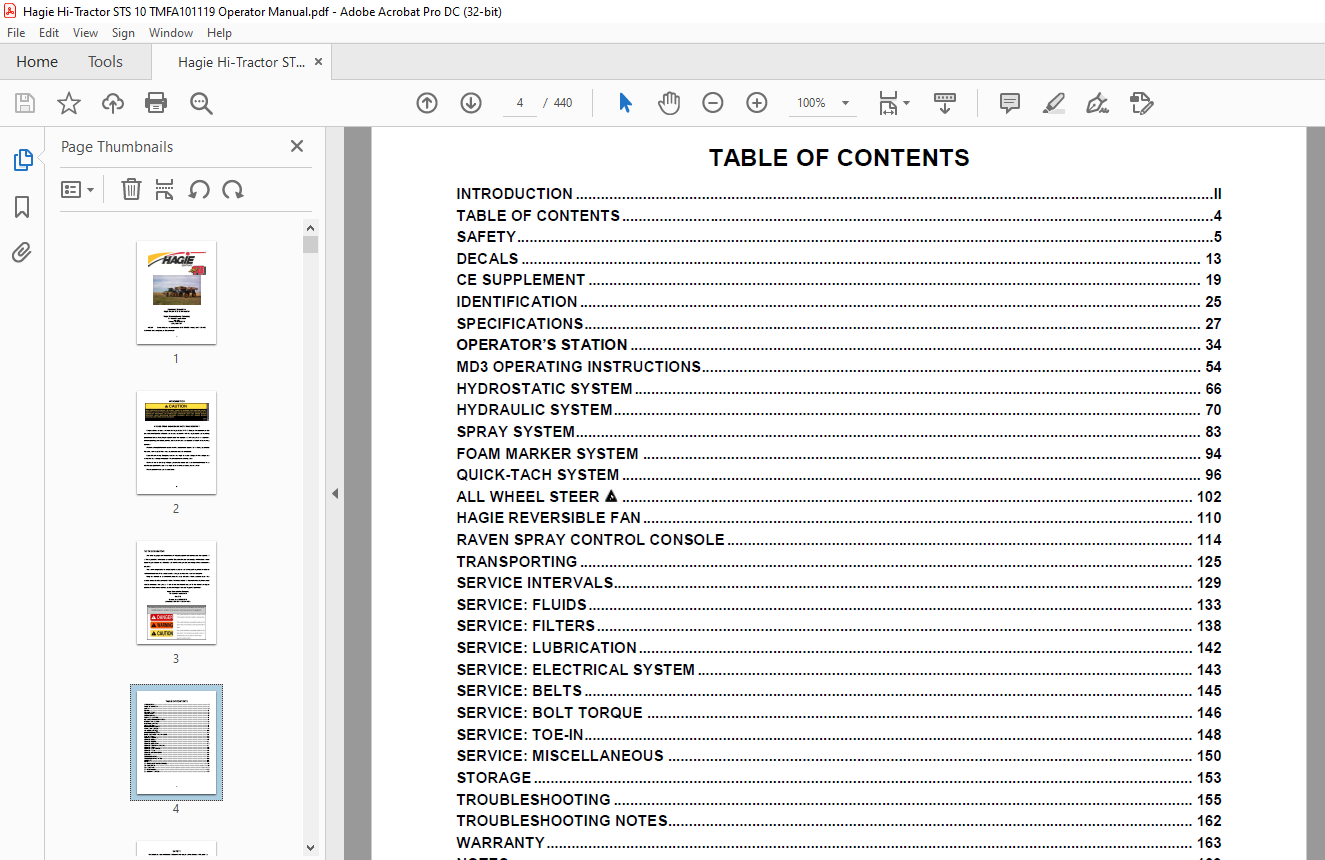The width and height of the screenshot is (1325, 860).
Task: Switch to the Home tab
Action: 37,62
